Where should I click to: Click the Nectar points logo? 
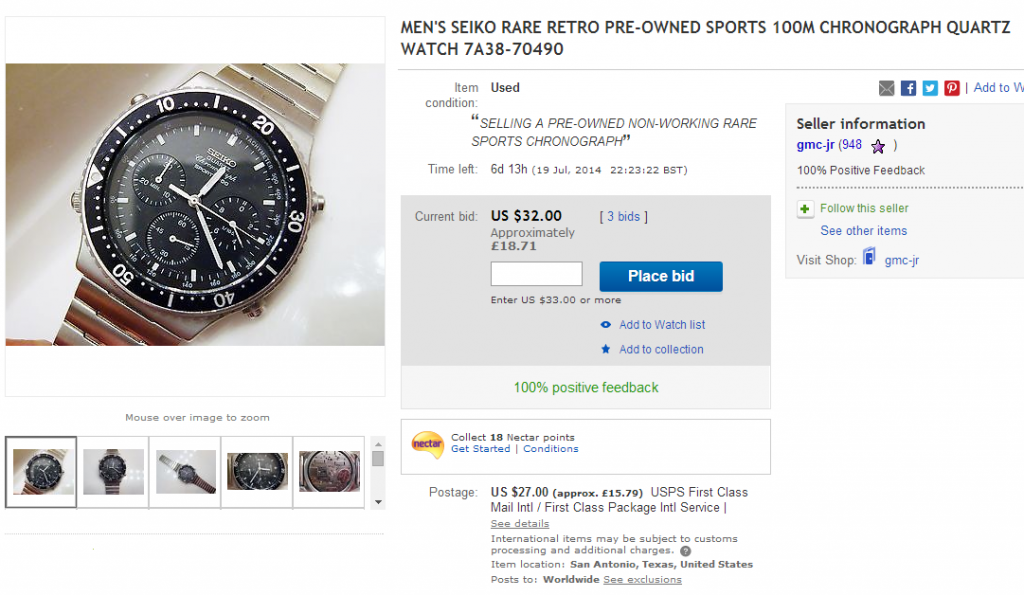(x=428, y=442)
